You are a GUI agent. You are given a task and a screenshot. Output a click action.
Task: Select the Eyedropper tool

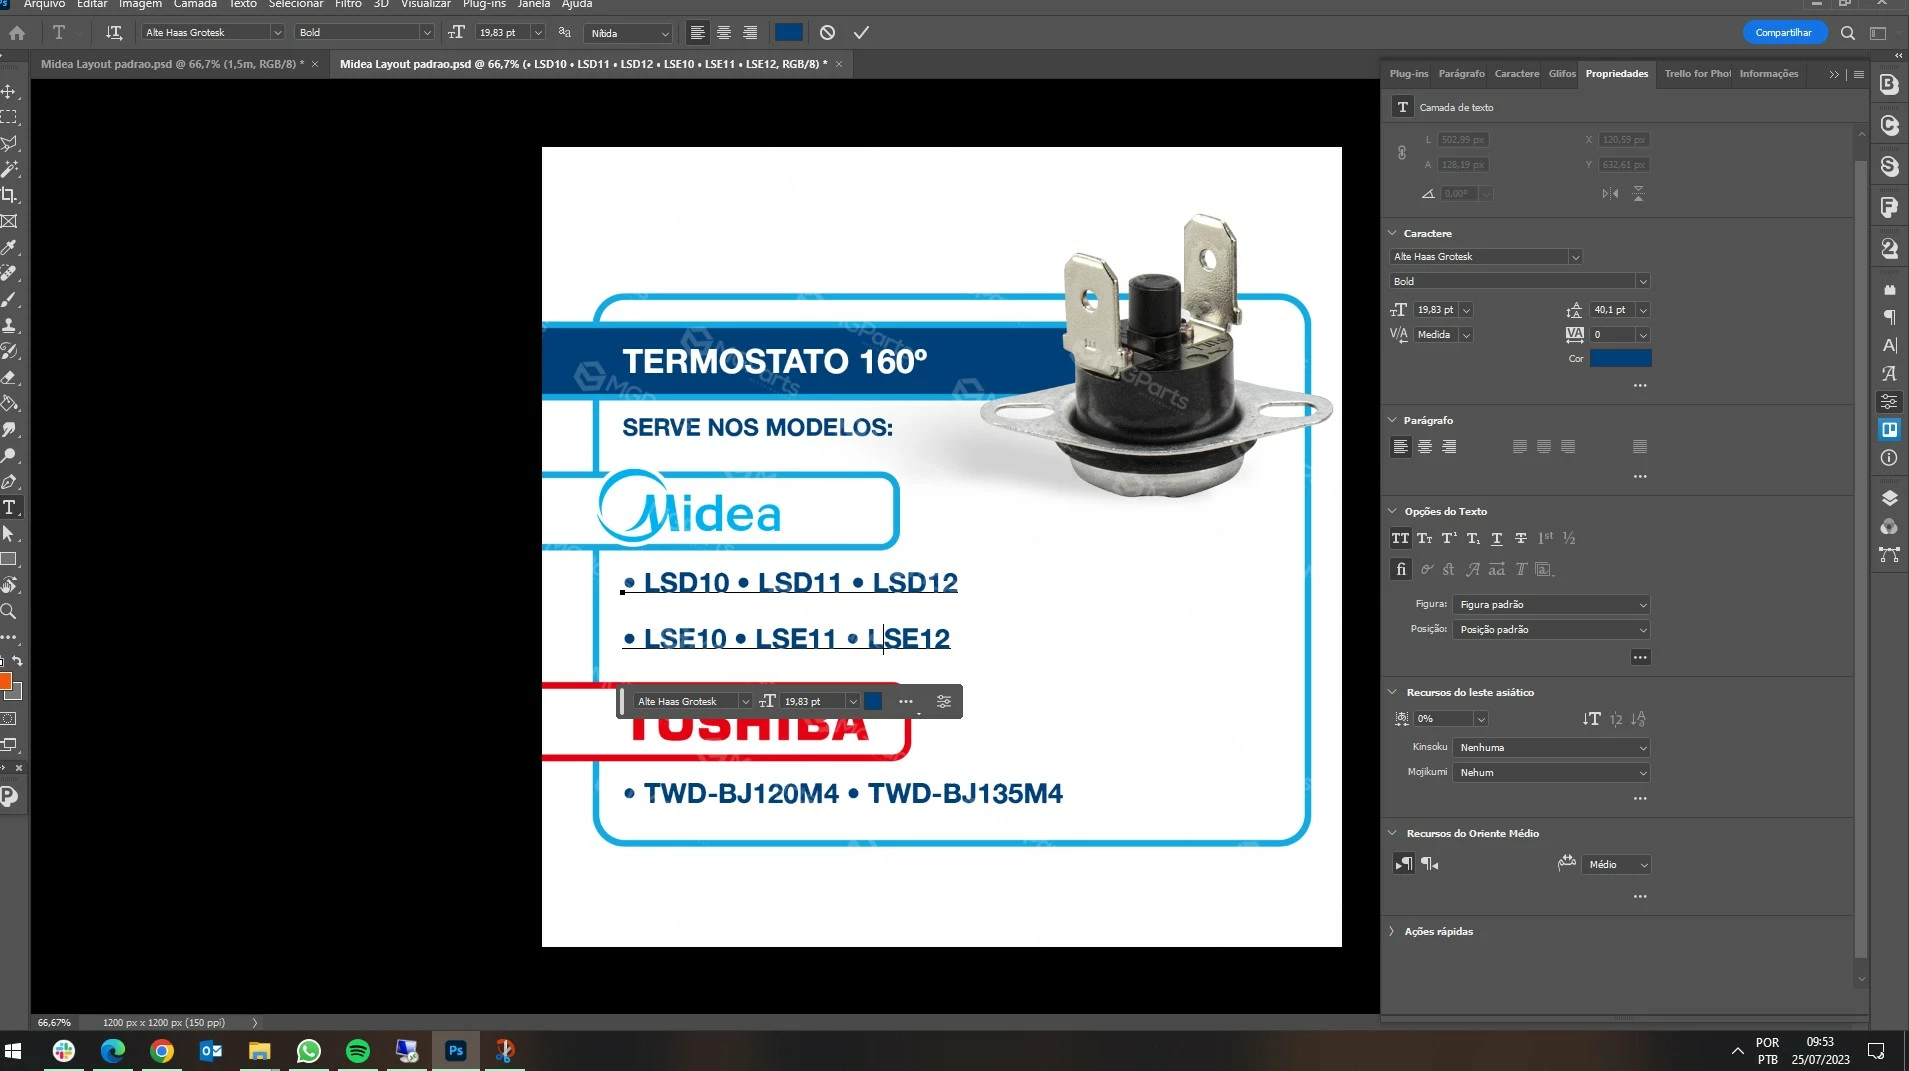point(9,247)
